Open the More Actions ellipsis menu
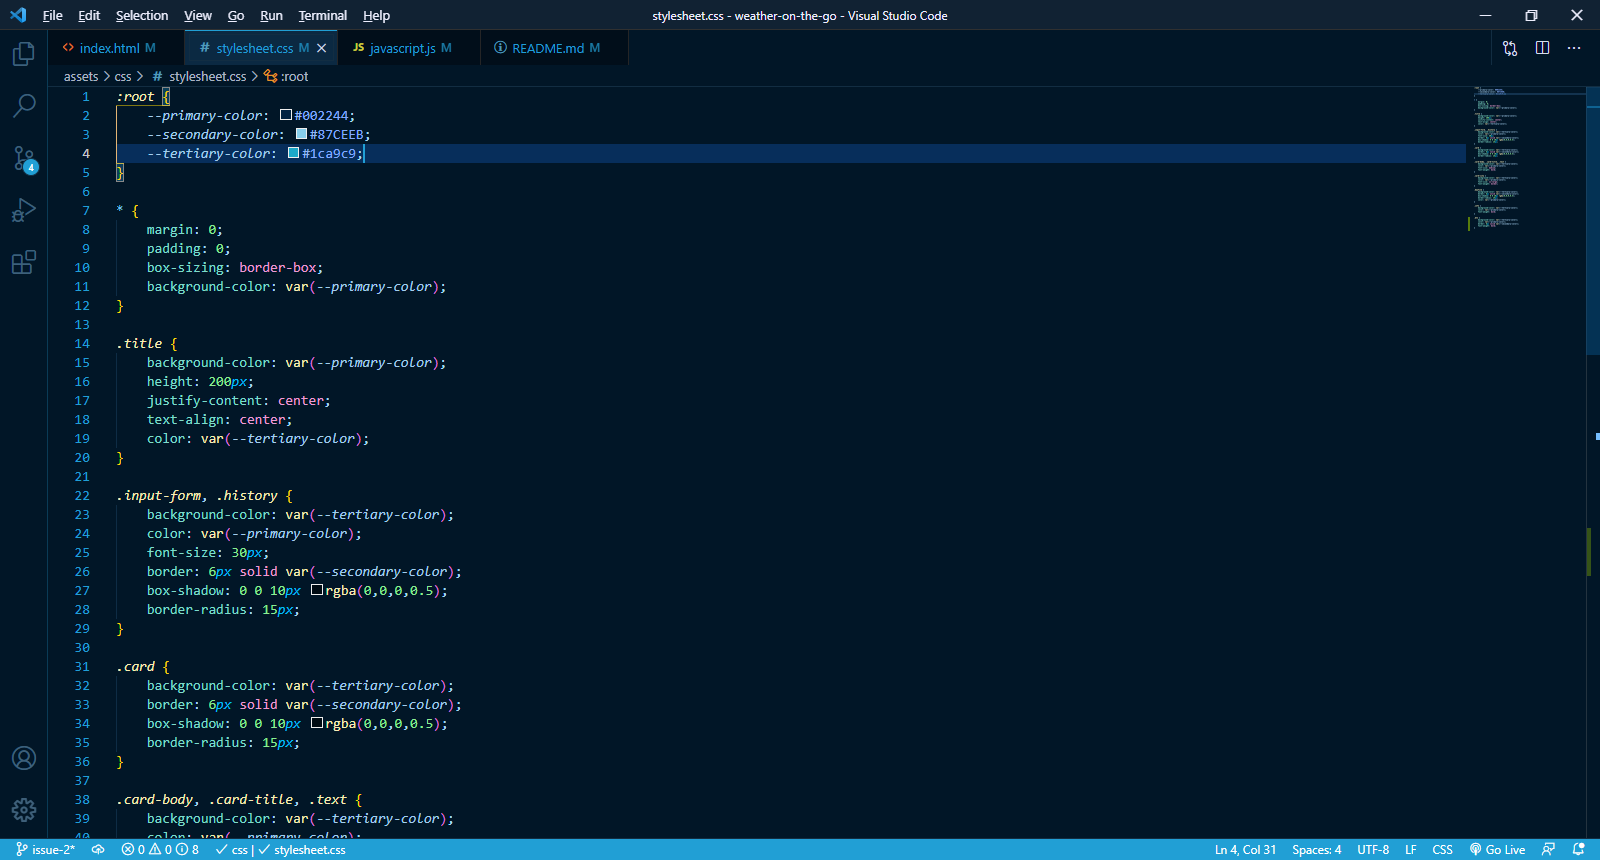The image size is (1600, 860). pos(1574,48)
